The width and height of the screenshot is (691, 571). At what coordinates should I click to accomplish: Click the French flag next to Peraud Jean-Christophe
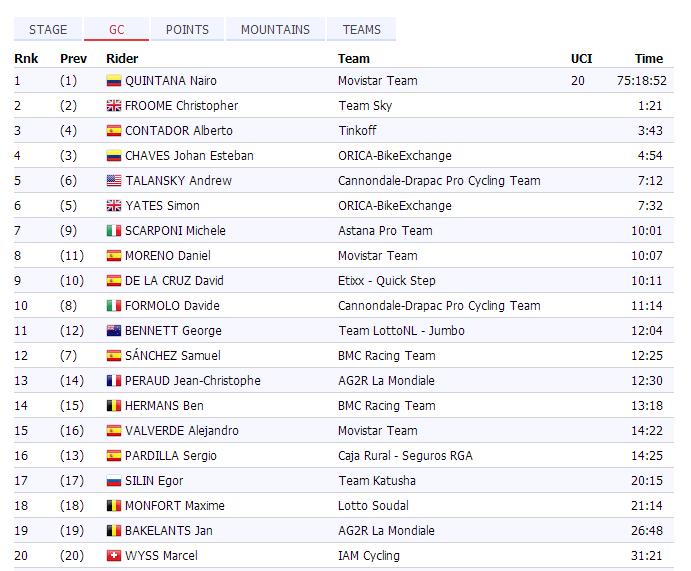pyautogui.click(x=114, y=381)
